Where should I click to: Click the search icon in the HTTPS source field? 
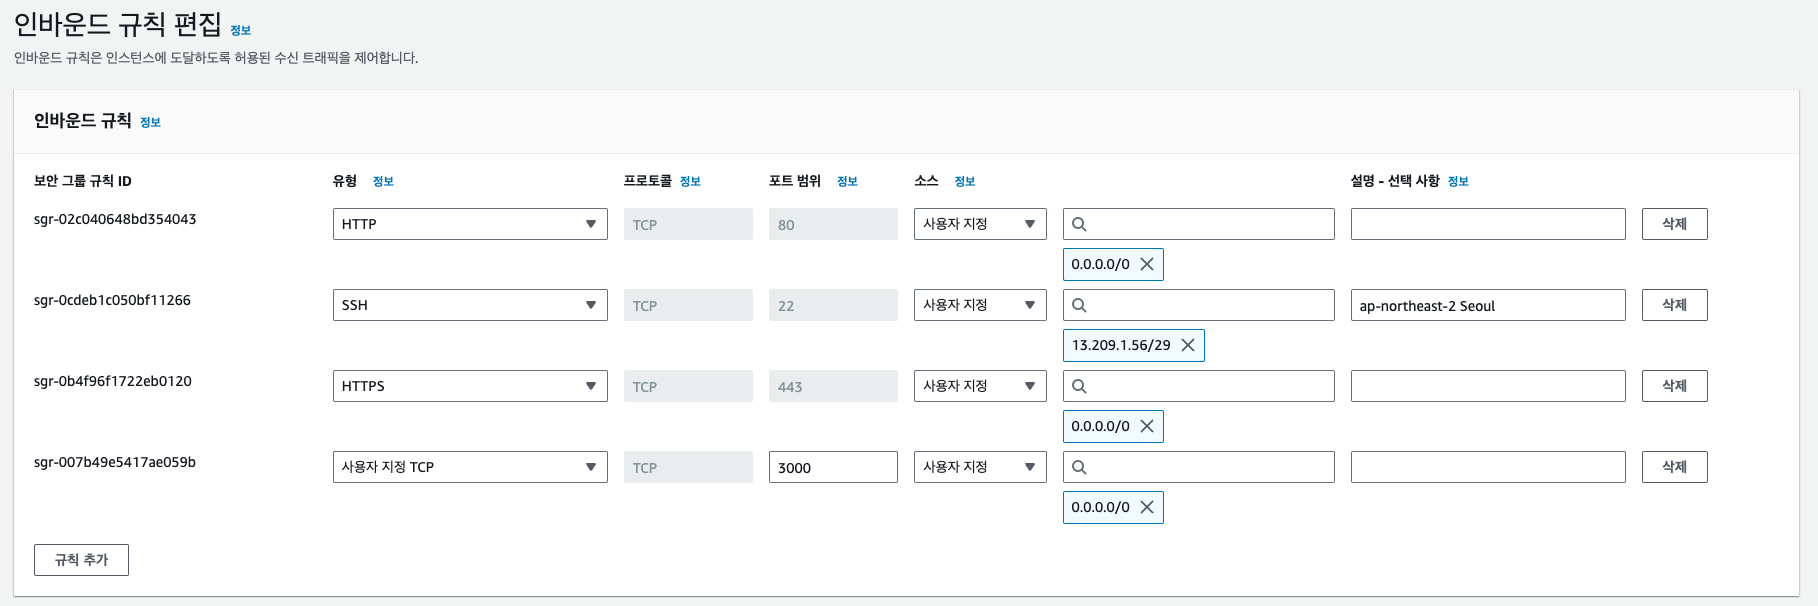[1079, 386]
